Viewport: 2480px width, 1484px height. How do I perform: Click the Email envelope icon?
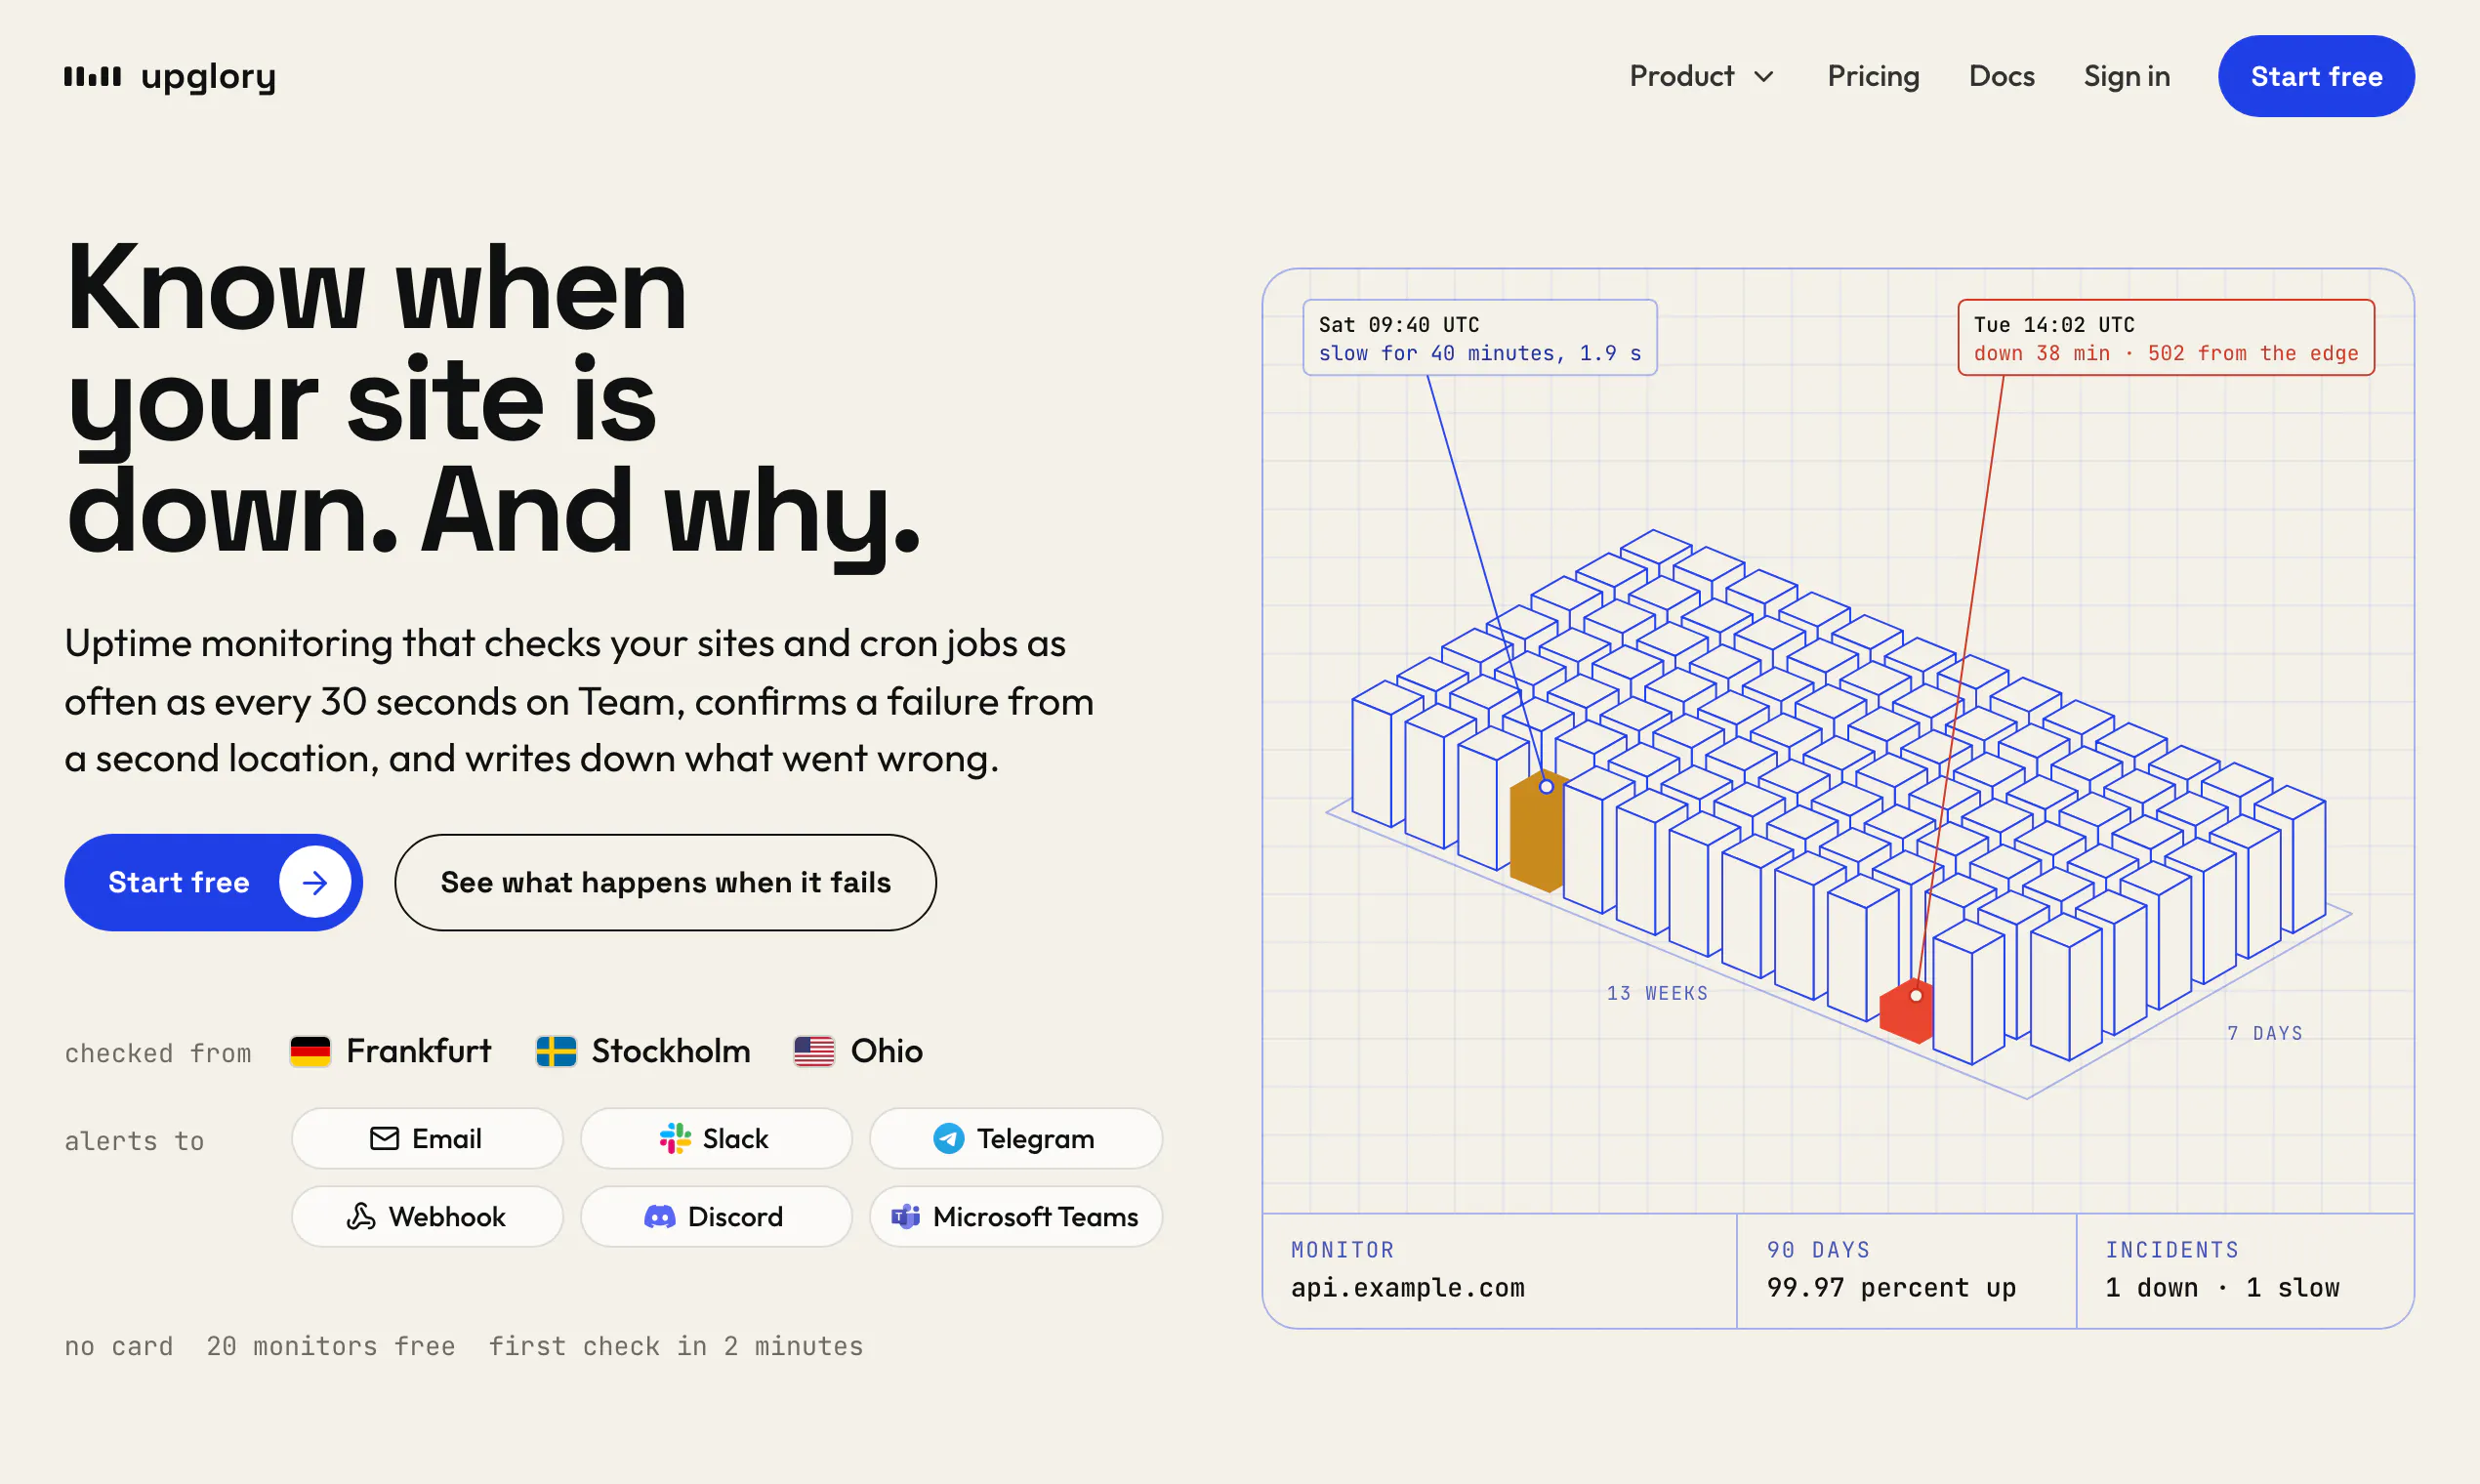[x=384, y=1138]
